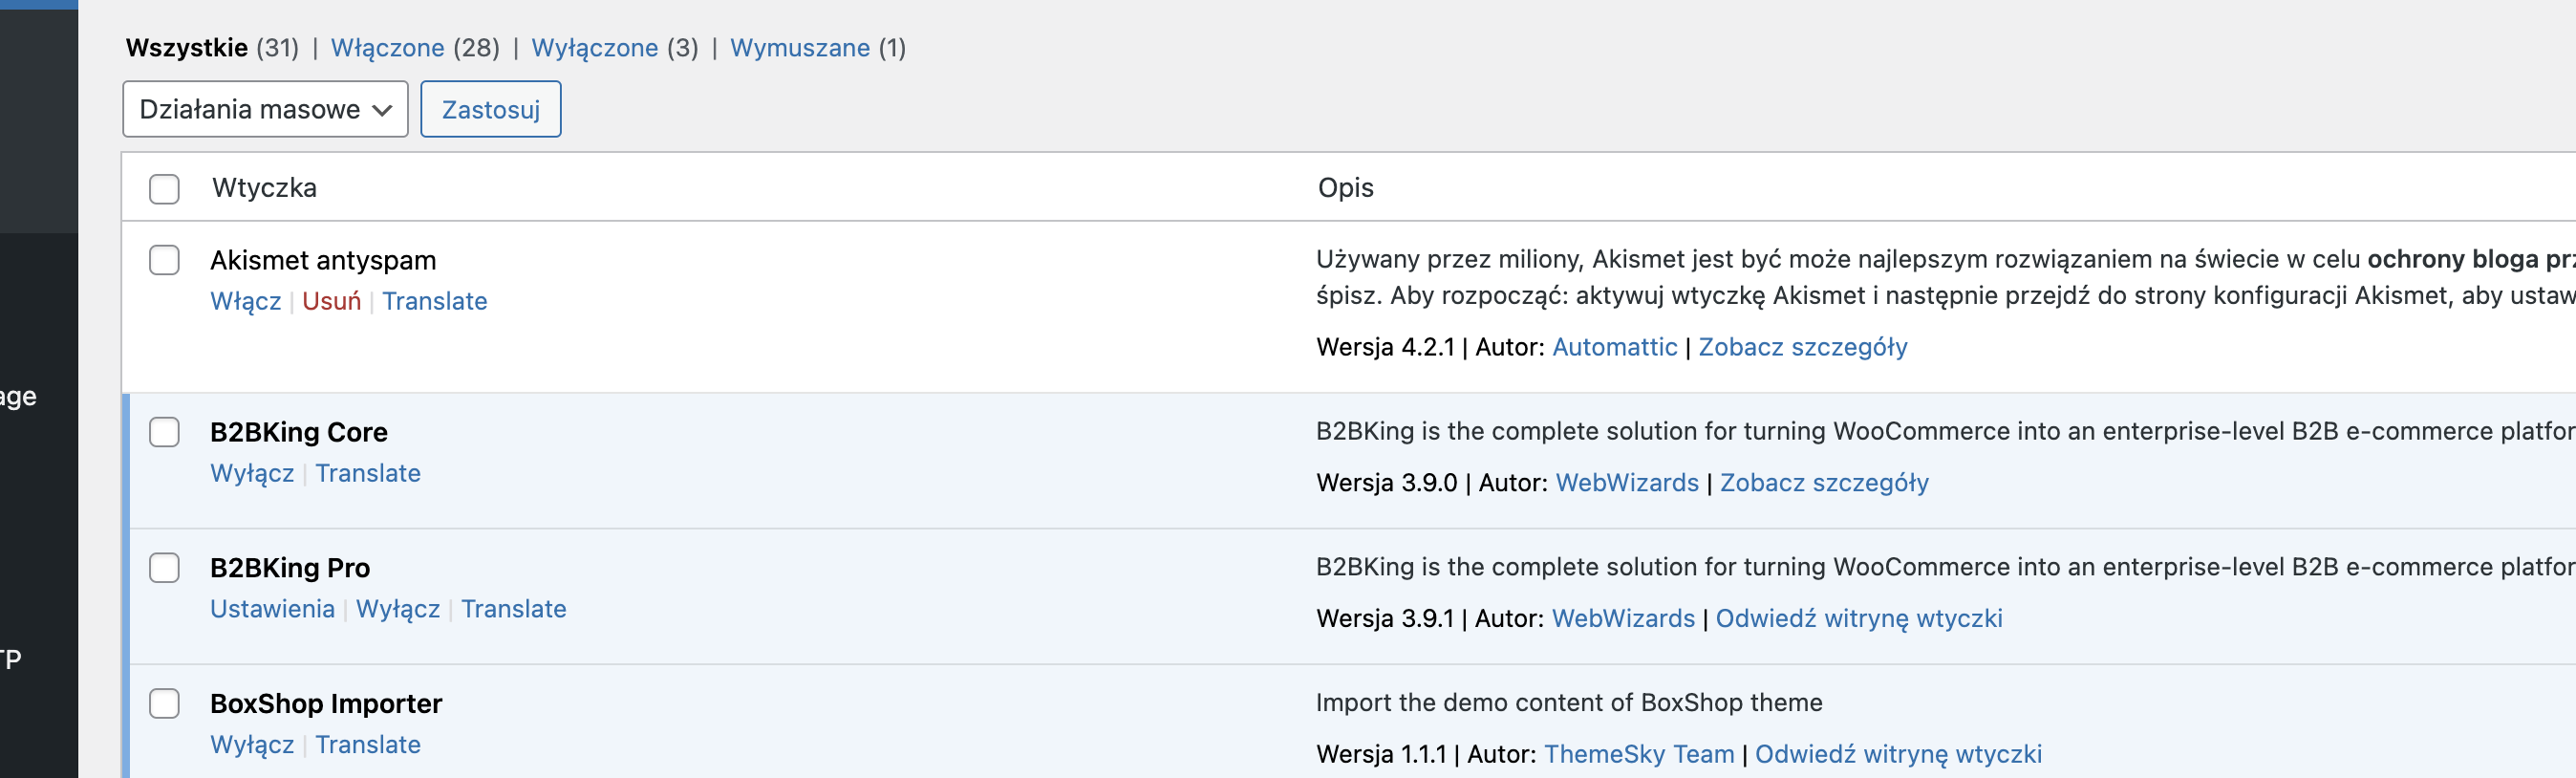Click Translate under B2BKing Pro

(513, 609)
